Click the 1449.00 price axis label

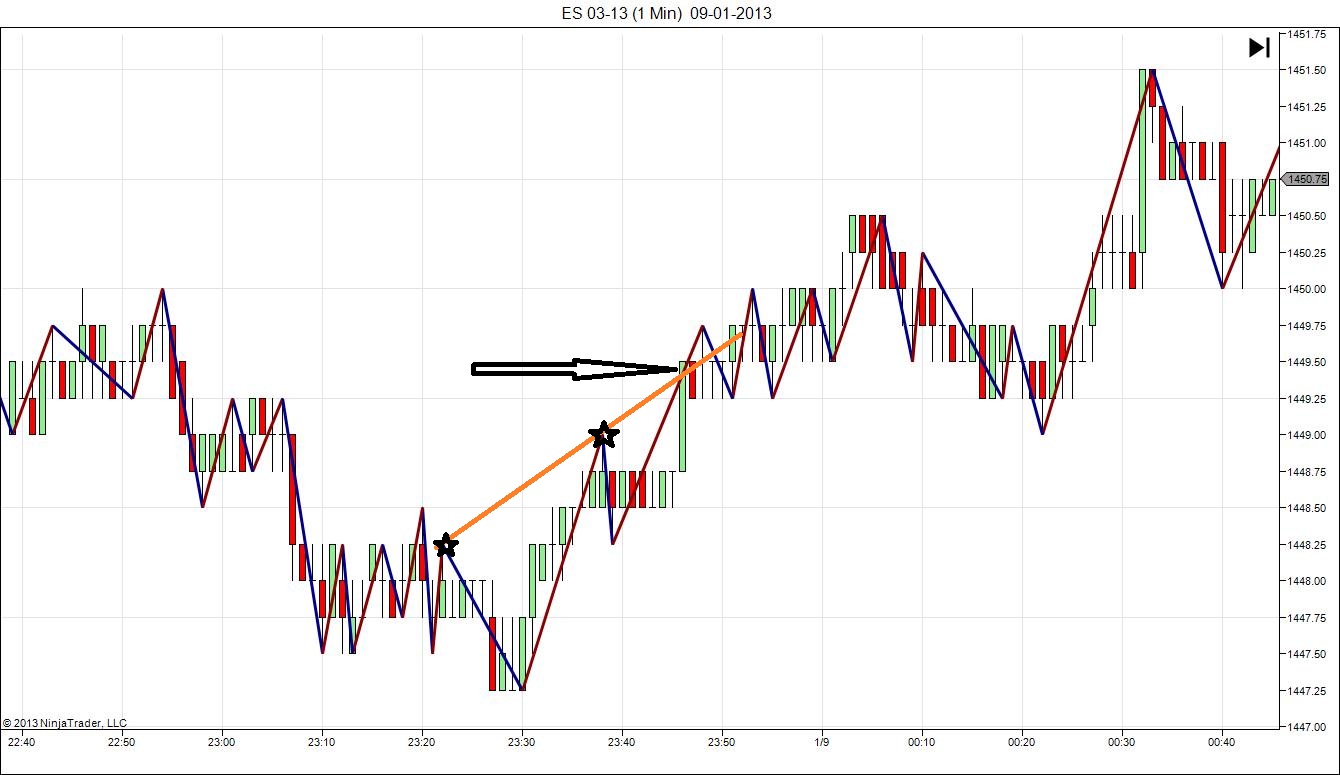[1306, 435]
